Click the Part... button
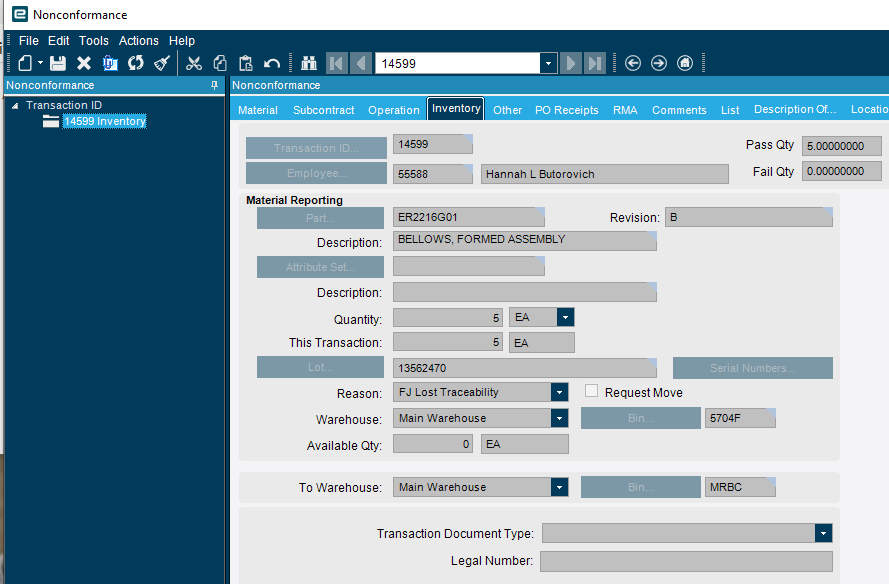Screen dimensions: 889x584 pyautogui.click(x=320, y=218)
